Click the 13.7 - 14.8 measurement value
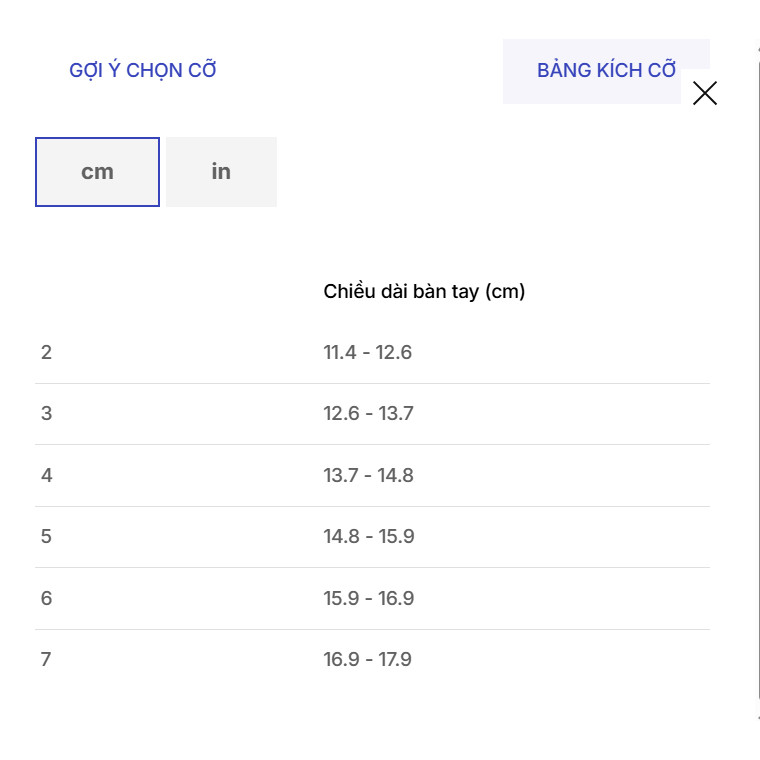Viewport: 760px width, 760px height. (368, 475)
